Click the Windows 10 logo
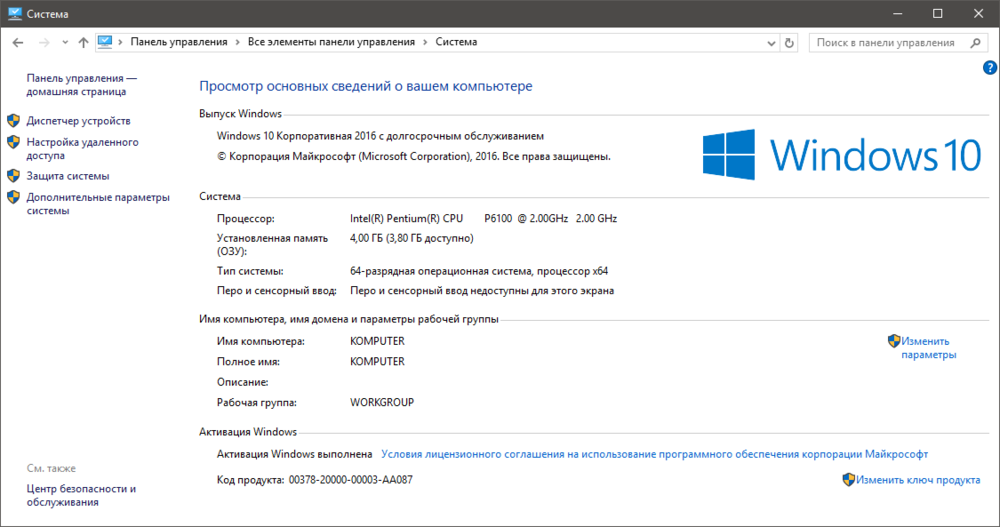The image size is (1000, 527). (842, 155)
